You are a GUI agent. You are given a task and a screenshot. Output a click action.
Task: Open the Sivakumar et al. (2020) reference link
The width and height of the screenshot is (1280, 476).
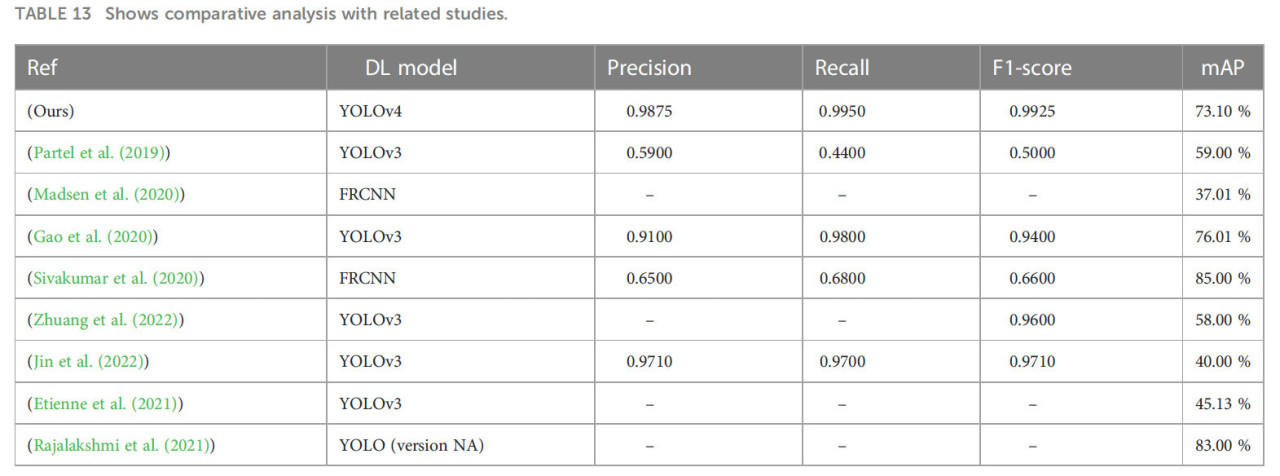[x=115, y=279]
